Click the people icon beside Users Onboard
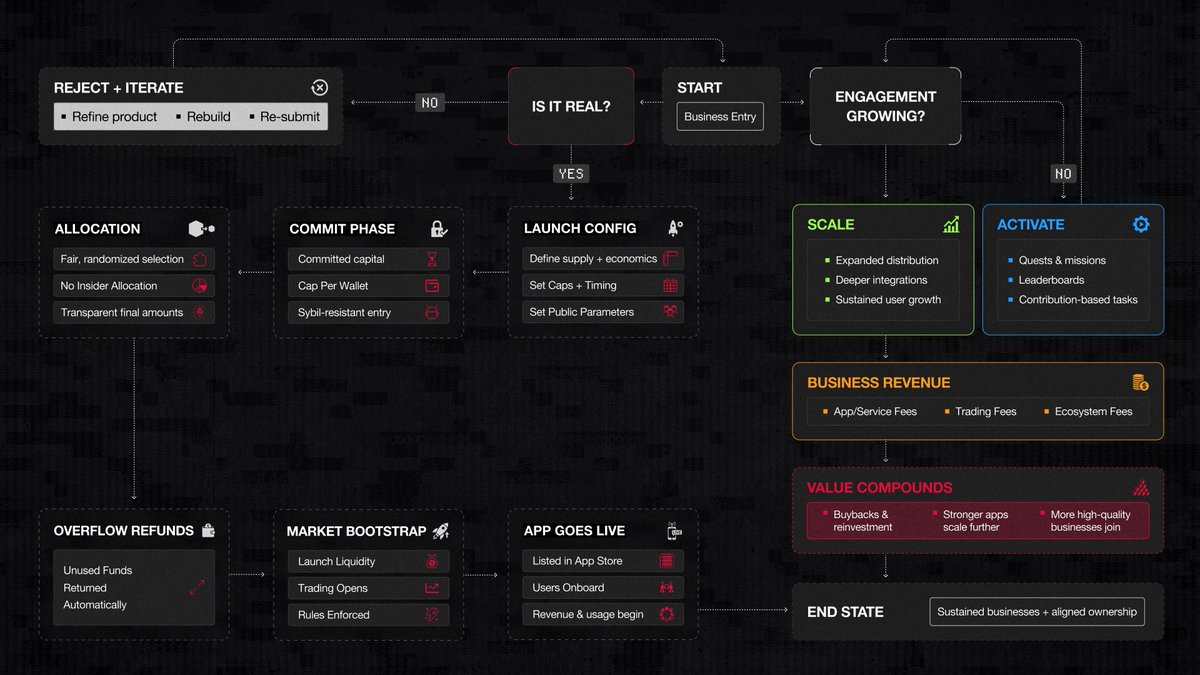The image size is (1200, 675). [667, 588]
